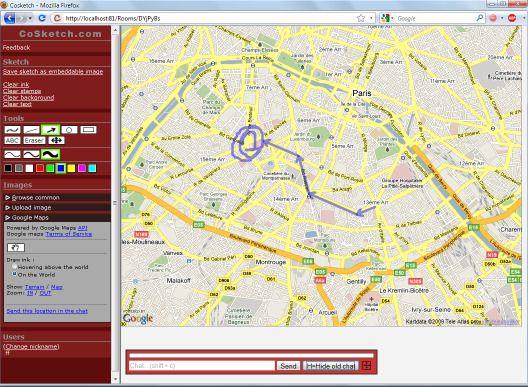Select the arrow drawing tool
The image size is (528, 387).
(51, 130)
